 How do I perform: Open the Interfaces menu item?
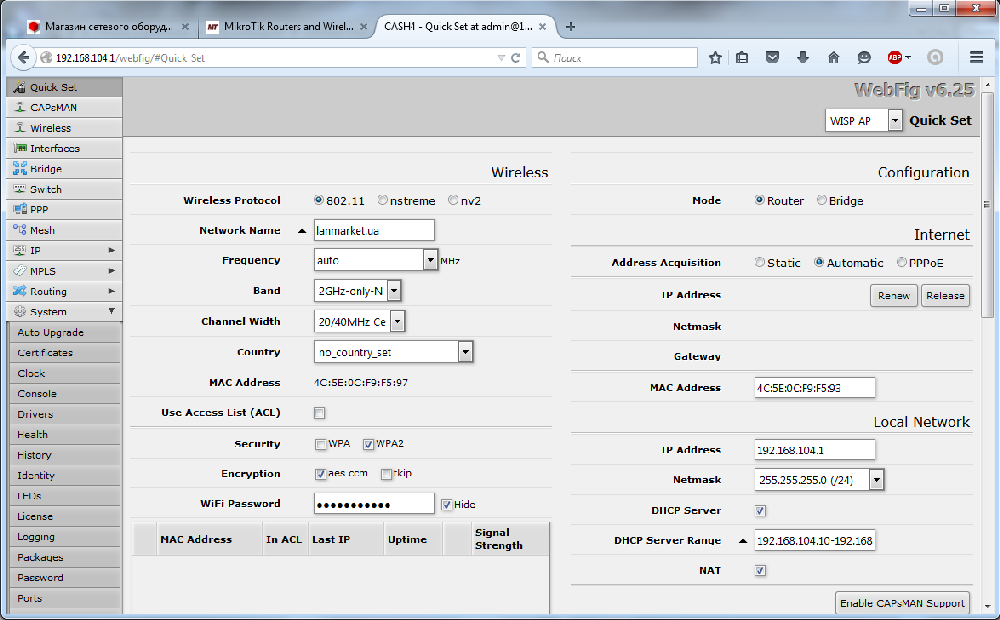click(x=54, y=148)
